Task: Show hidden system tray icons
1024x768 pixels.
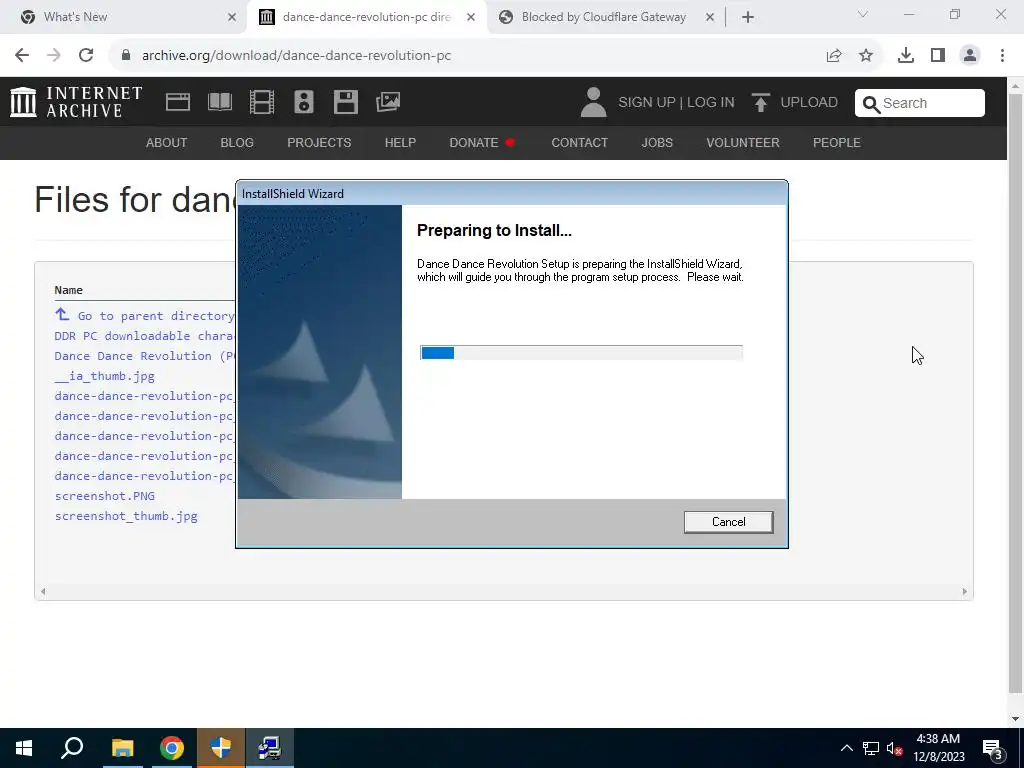Action: [x=846, y=748]
